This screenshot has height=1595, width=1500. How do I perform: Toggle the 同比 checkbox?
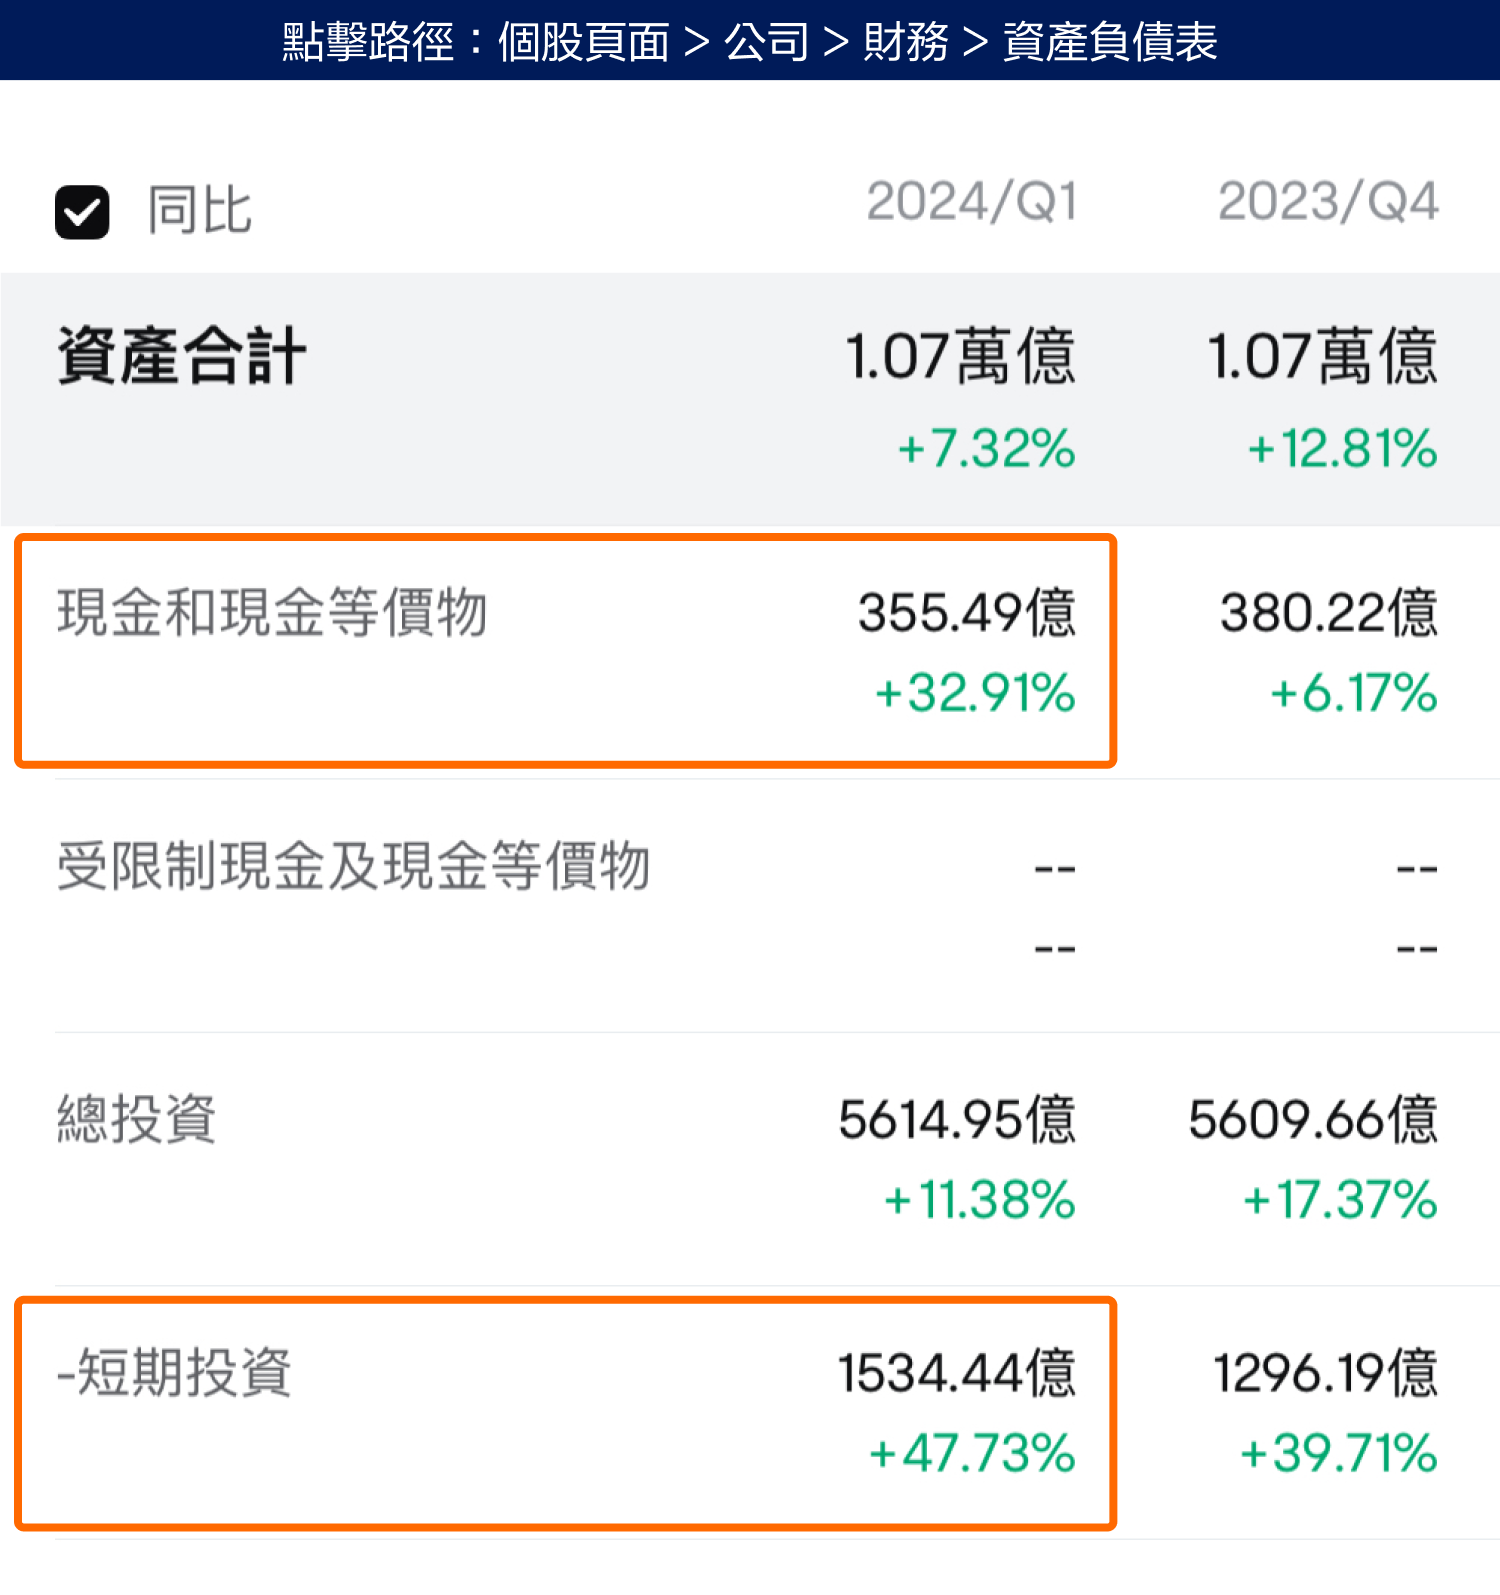coord(82,212)
